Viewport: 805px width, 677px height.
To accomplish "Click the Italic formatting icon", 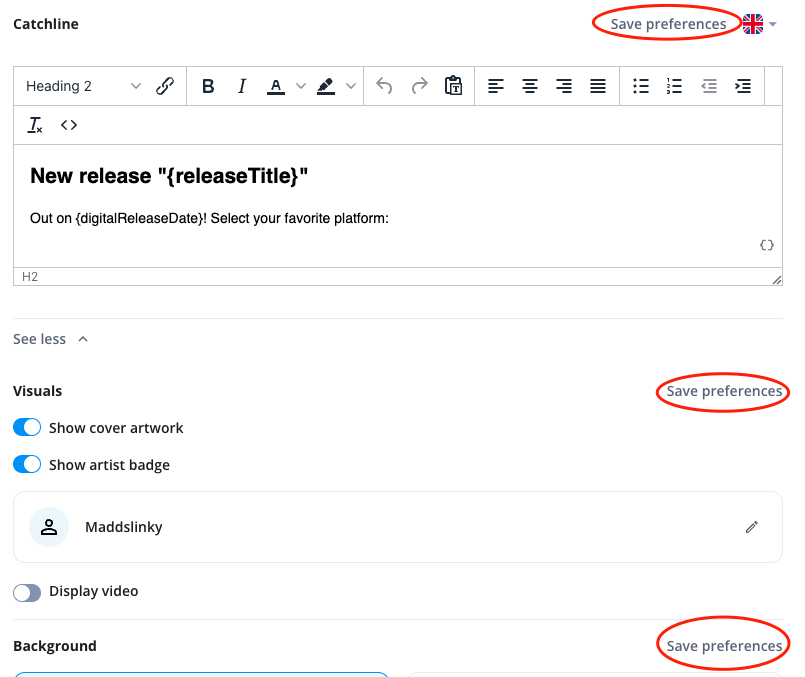I will tap(241, 86).
